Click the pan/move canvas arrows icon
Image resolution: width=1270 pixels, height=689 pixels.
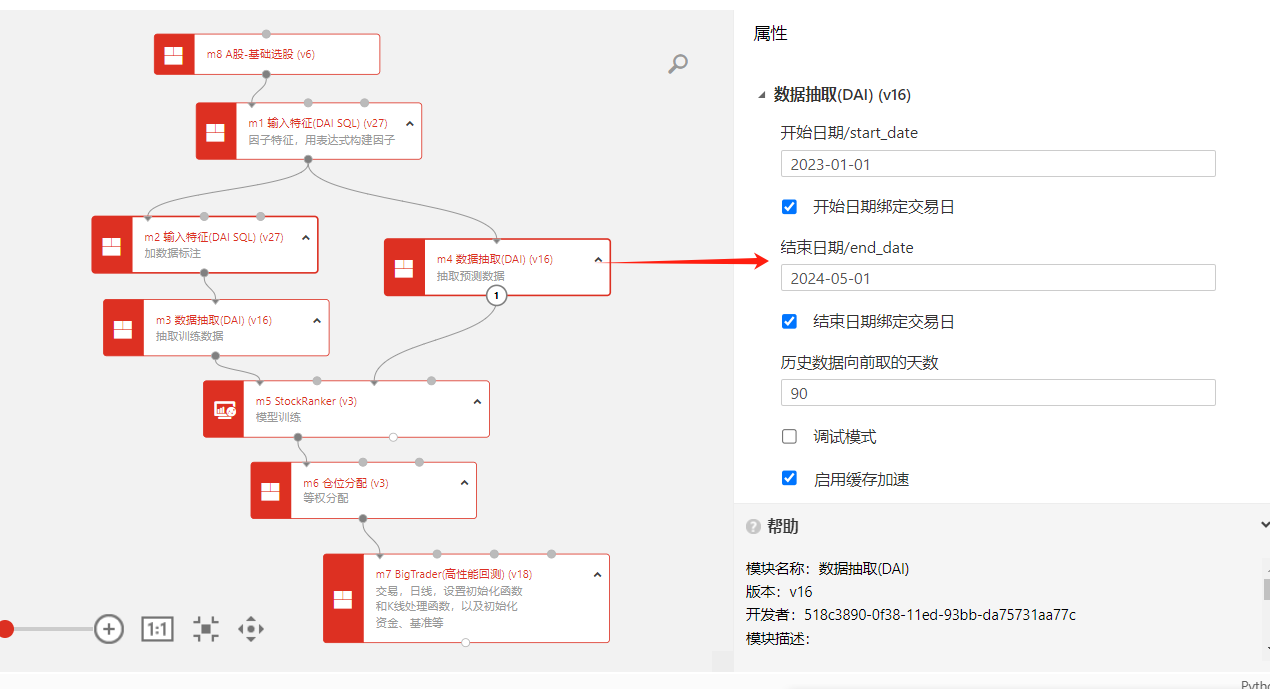[250, 629]
